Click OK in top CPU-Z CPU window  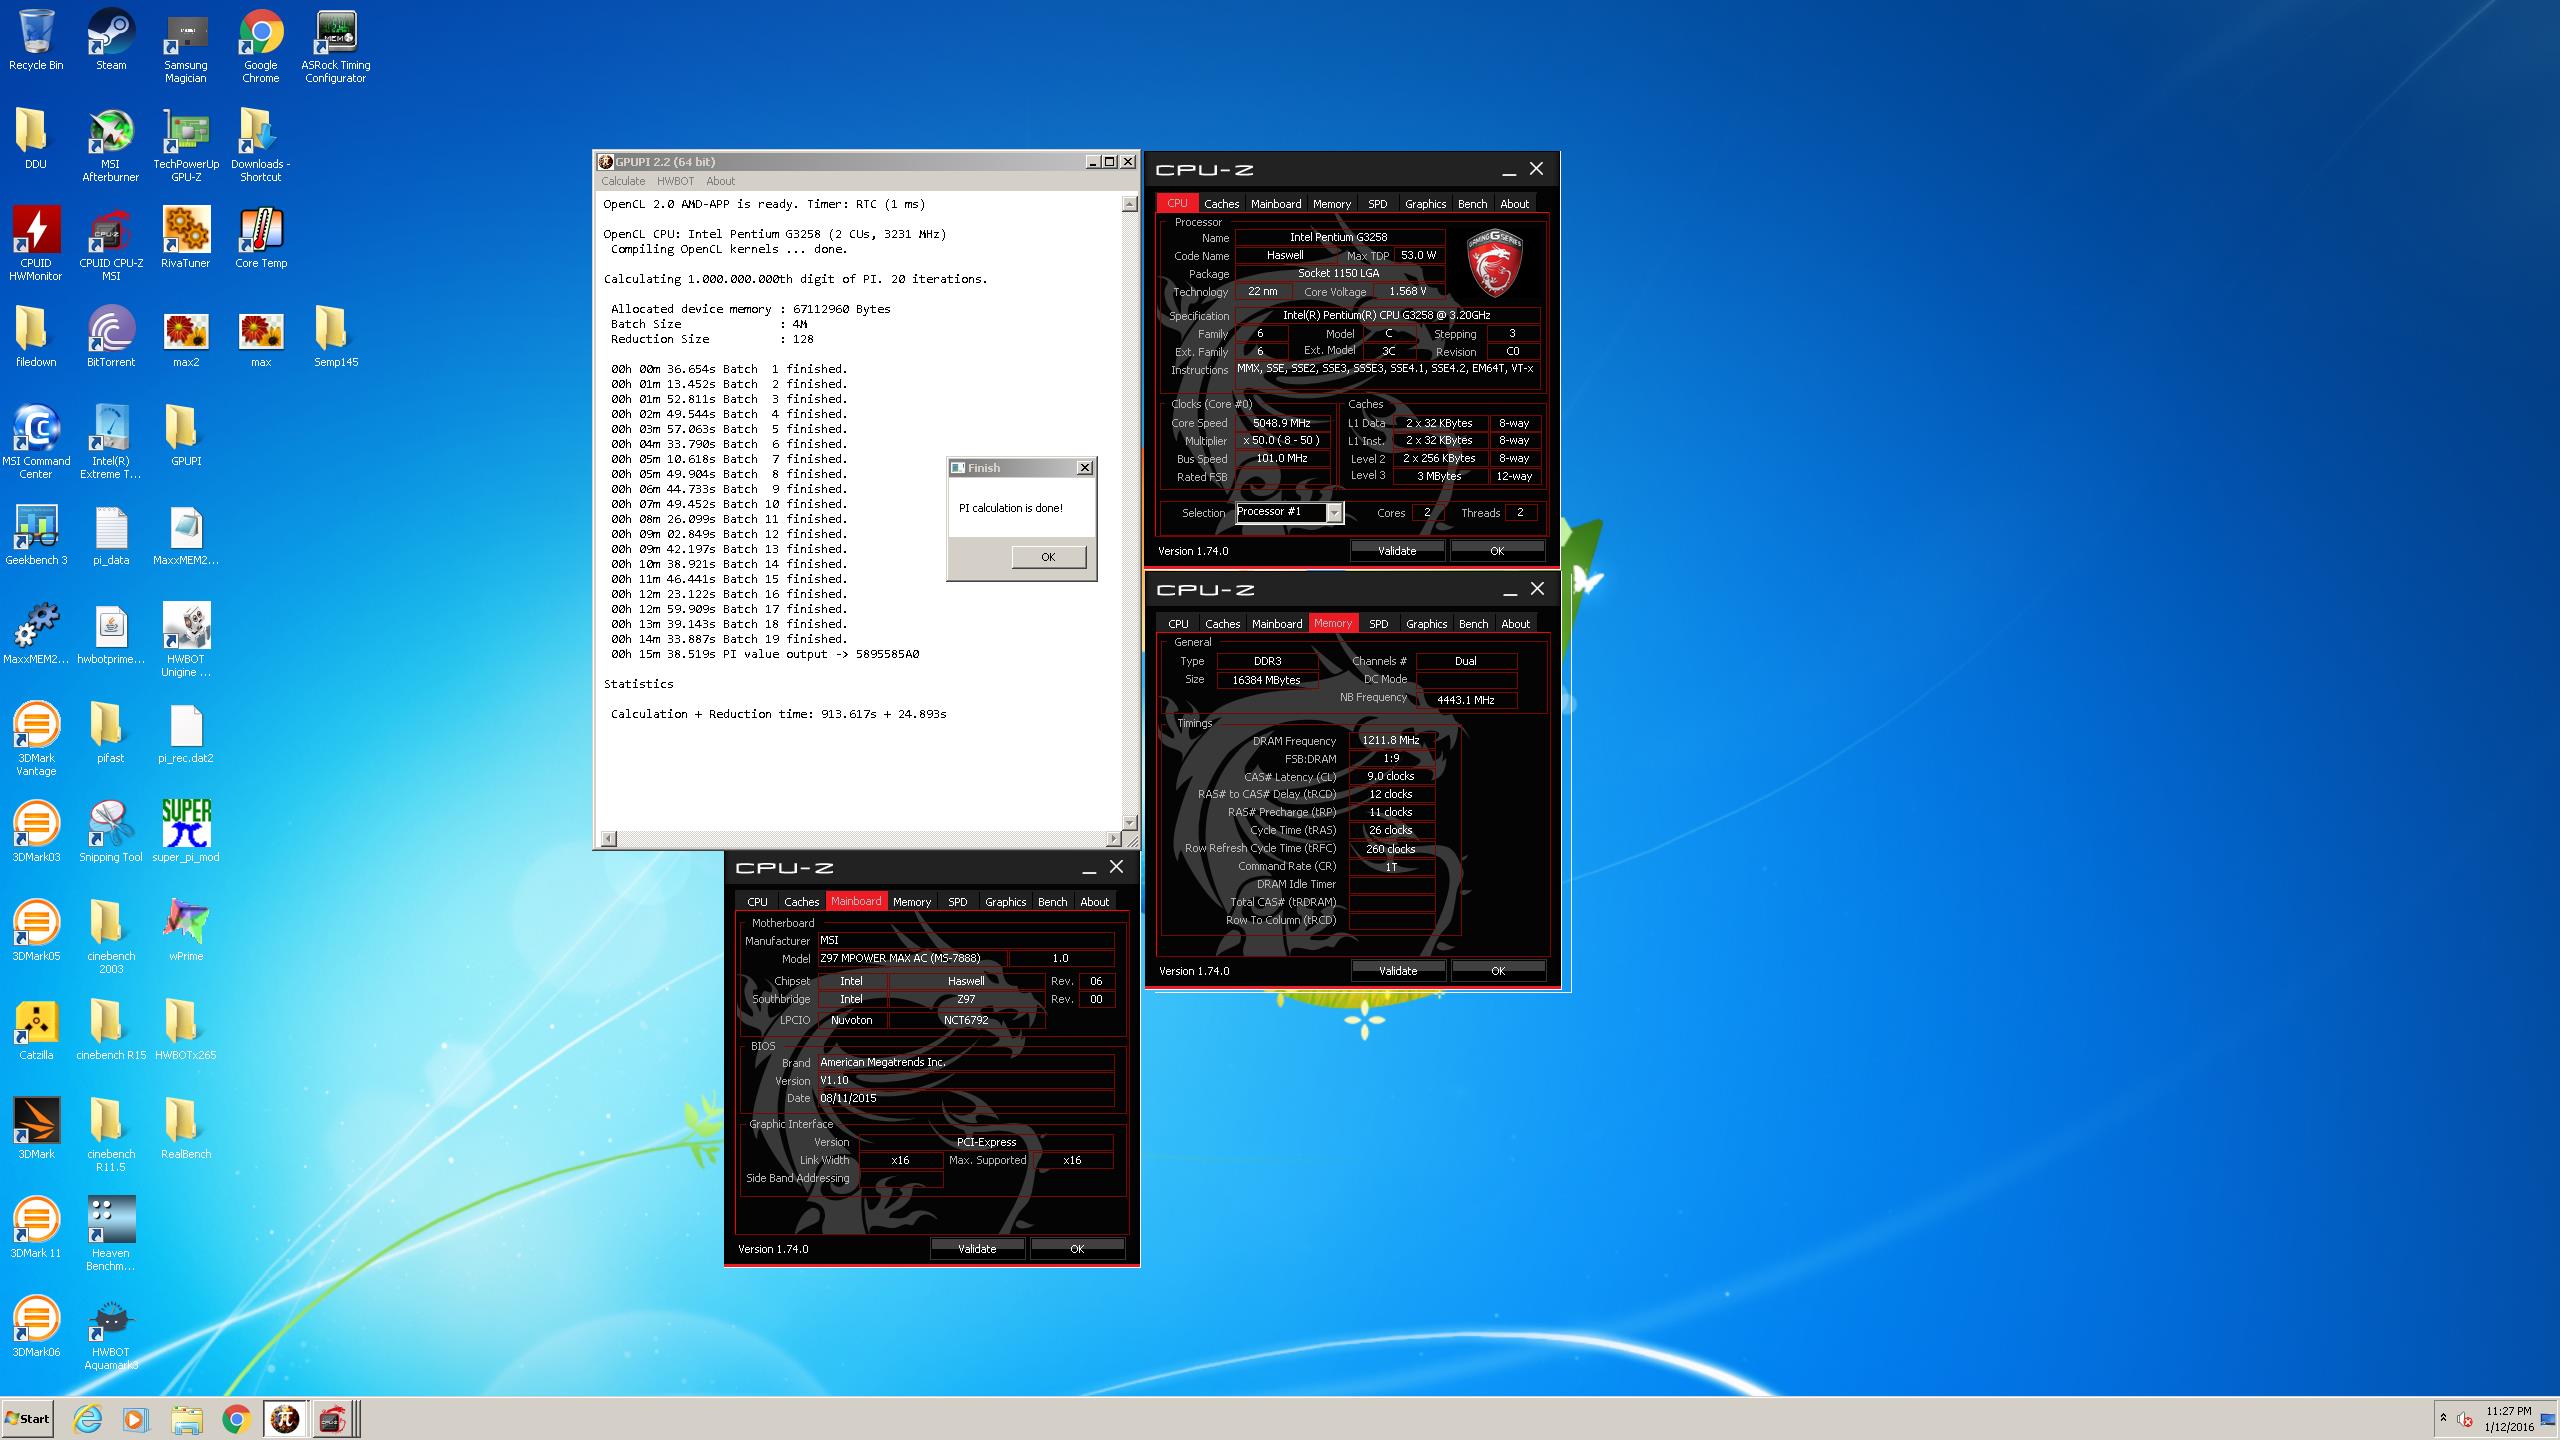(1497, 551)
